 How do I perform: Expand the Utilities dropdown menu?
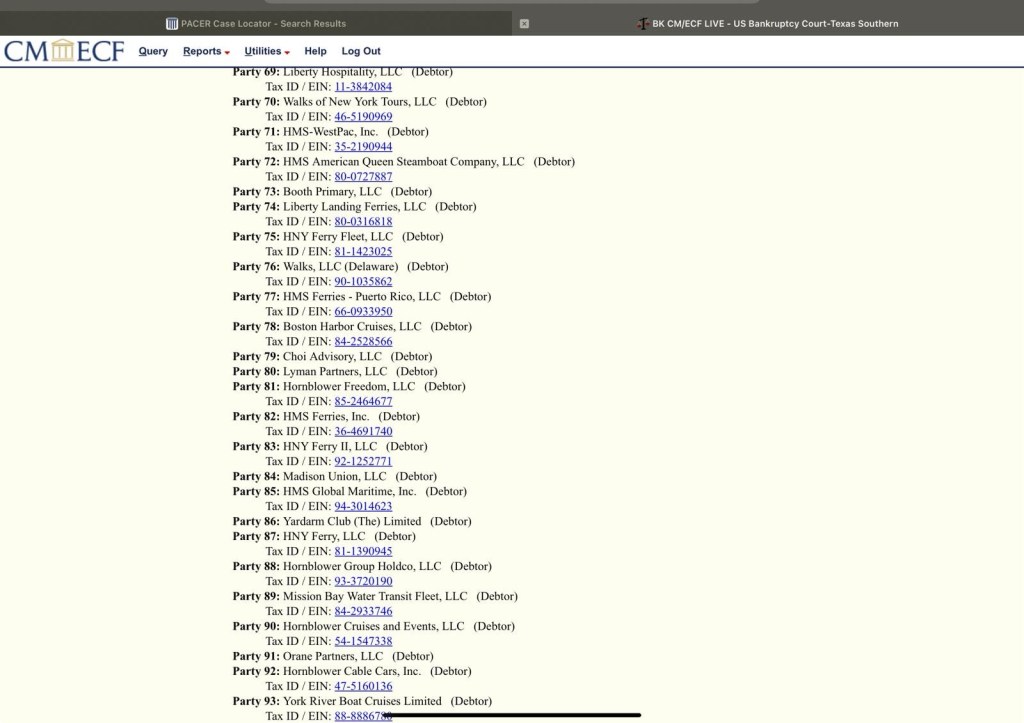point(266,51)
